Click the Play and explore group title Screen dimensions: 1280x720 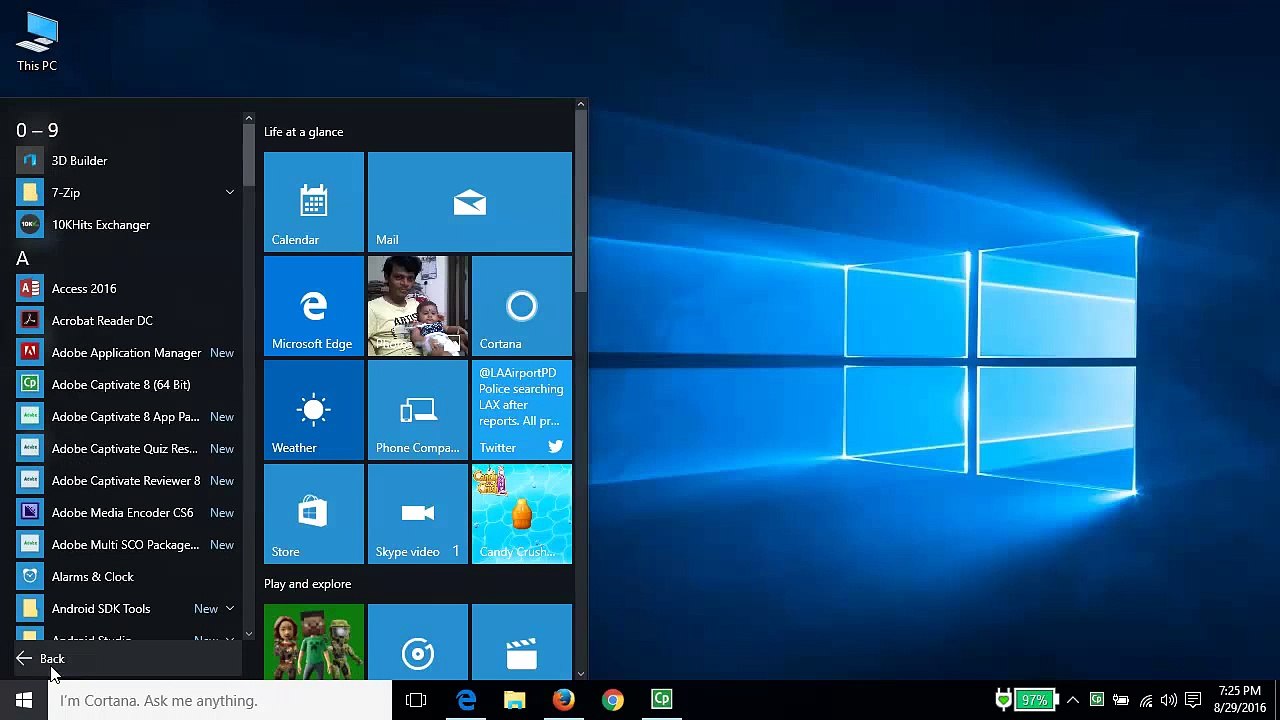pos(307,584)
